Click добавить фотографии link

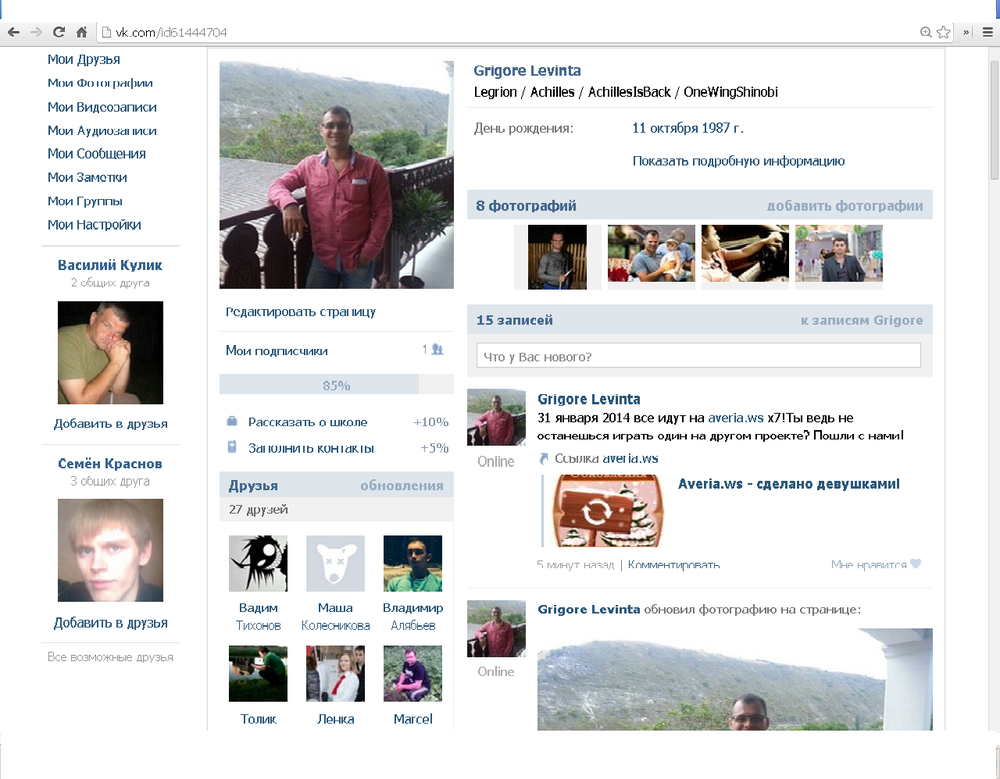point(844,206)
